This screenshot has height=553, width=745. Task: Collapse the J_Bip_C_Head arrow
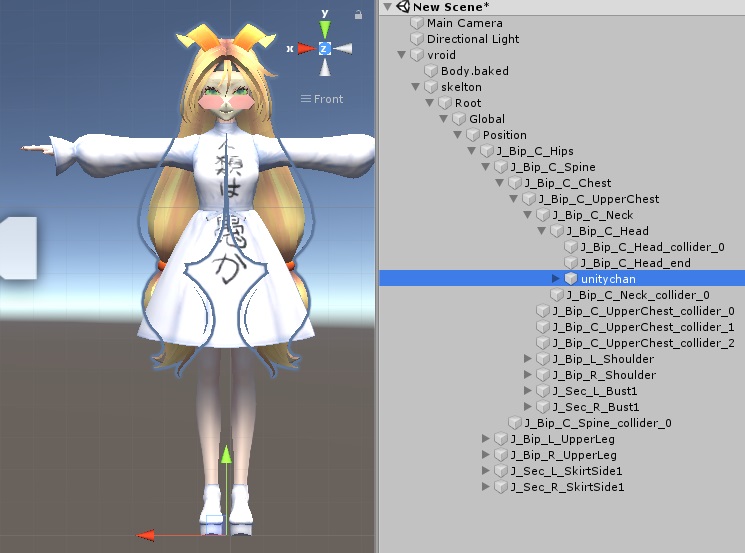pyautogui.click(x=542, y=231)
